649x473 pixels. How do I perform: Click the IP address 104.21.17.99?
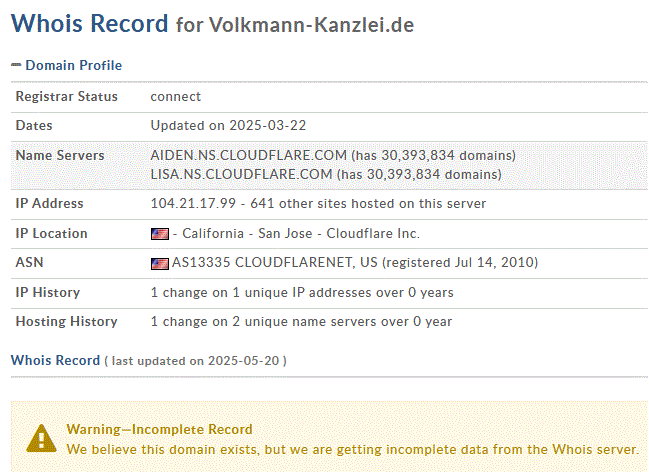pyautogui.click(x=193, y=204)
